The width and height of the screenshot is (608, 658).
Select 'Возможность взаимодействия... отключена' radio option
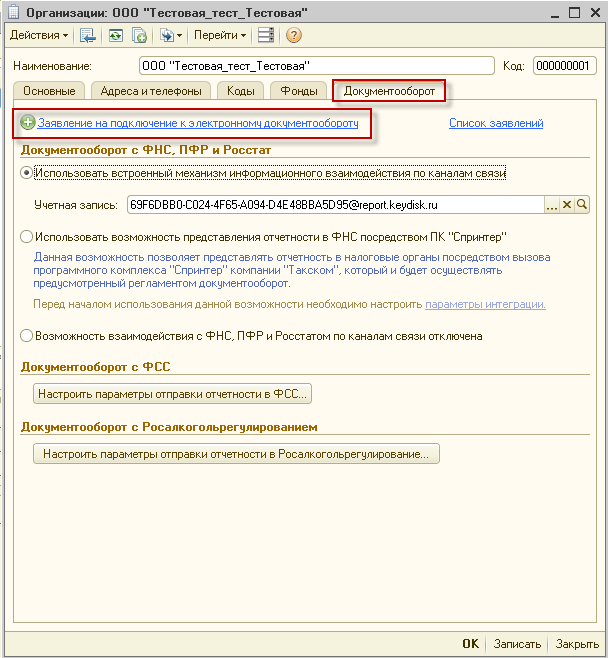(26, 336)
